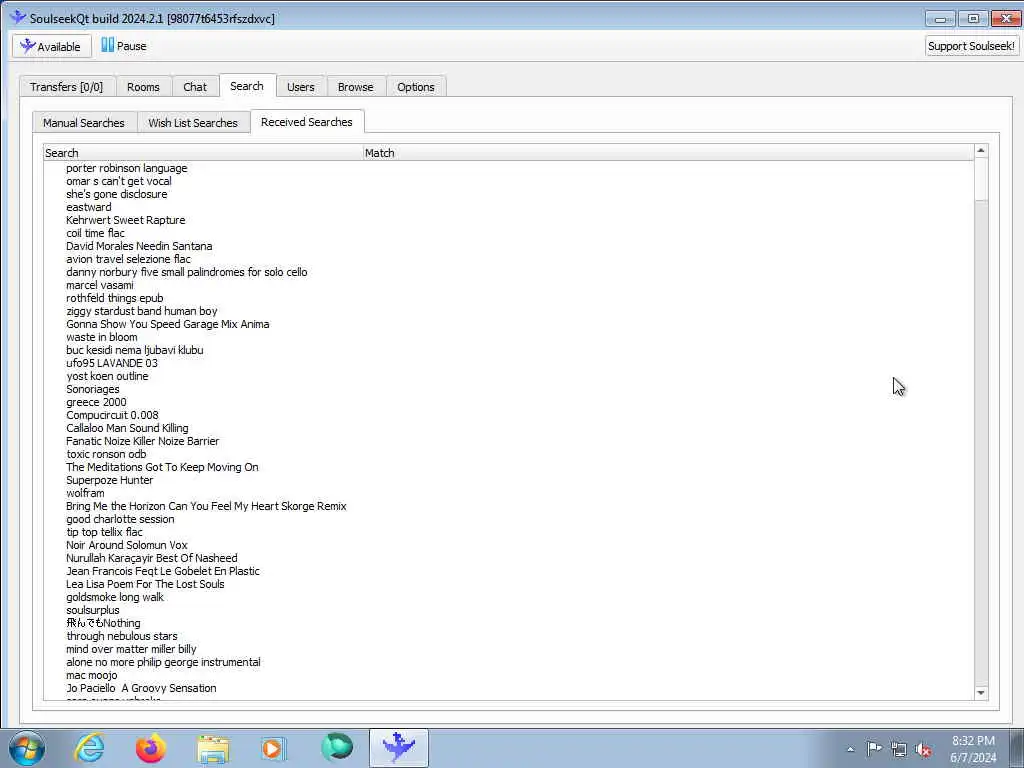
Task: Open Windows Explorer folder icon in taskbar
Action: pyautogui.click(x=213, y=748)
